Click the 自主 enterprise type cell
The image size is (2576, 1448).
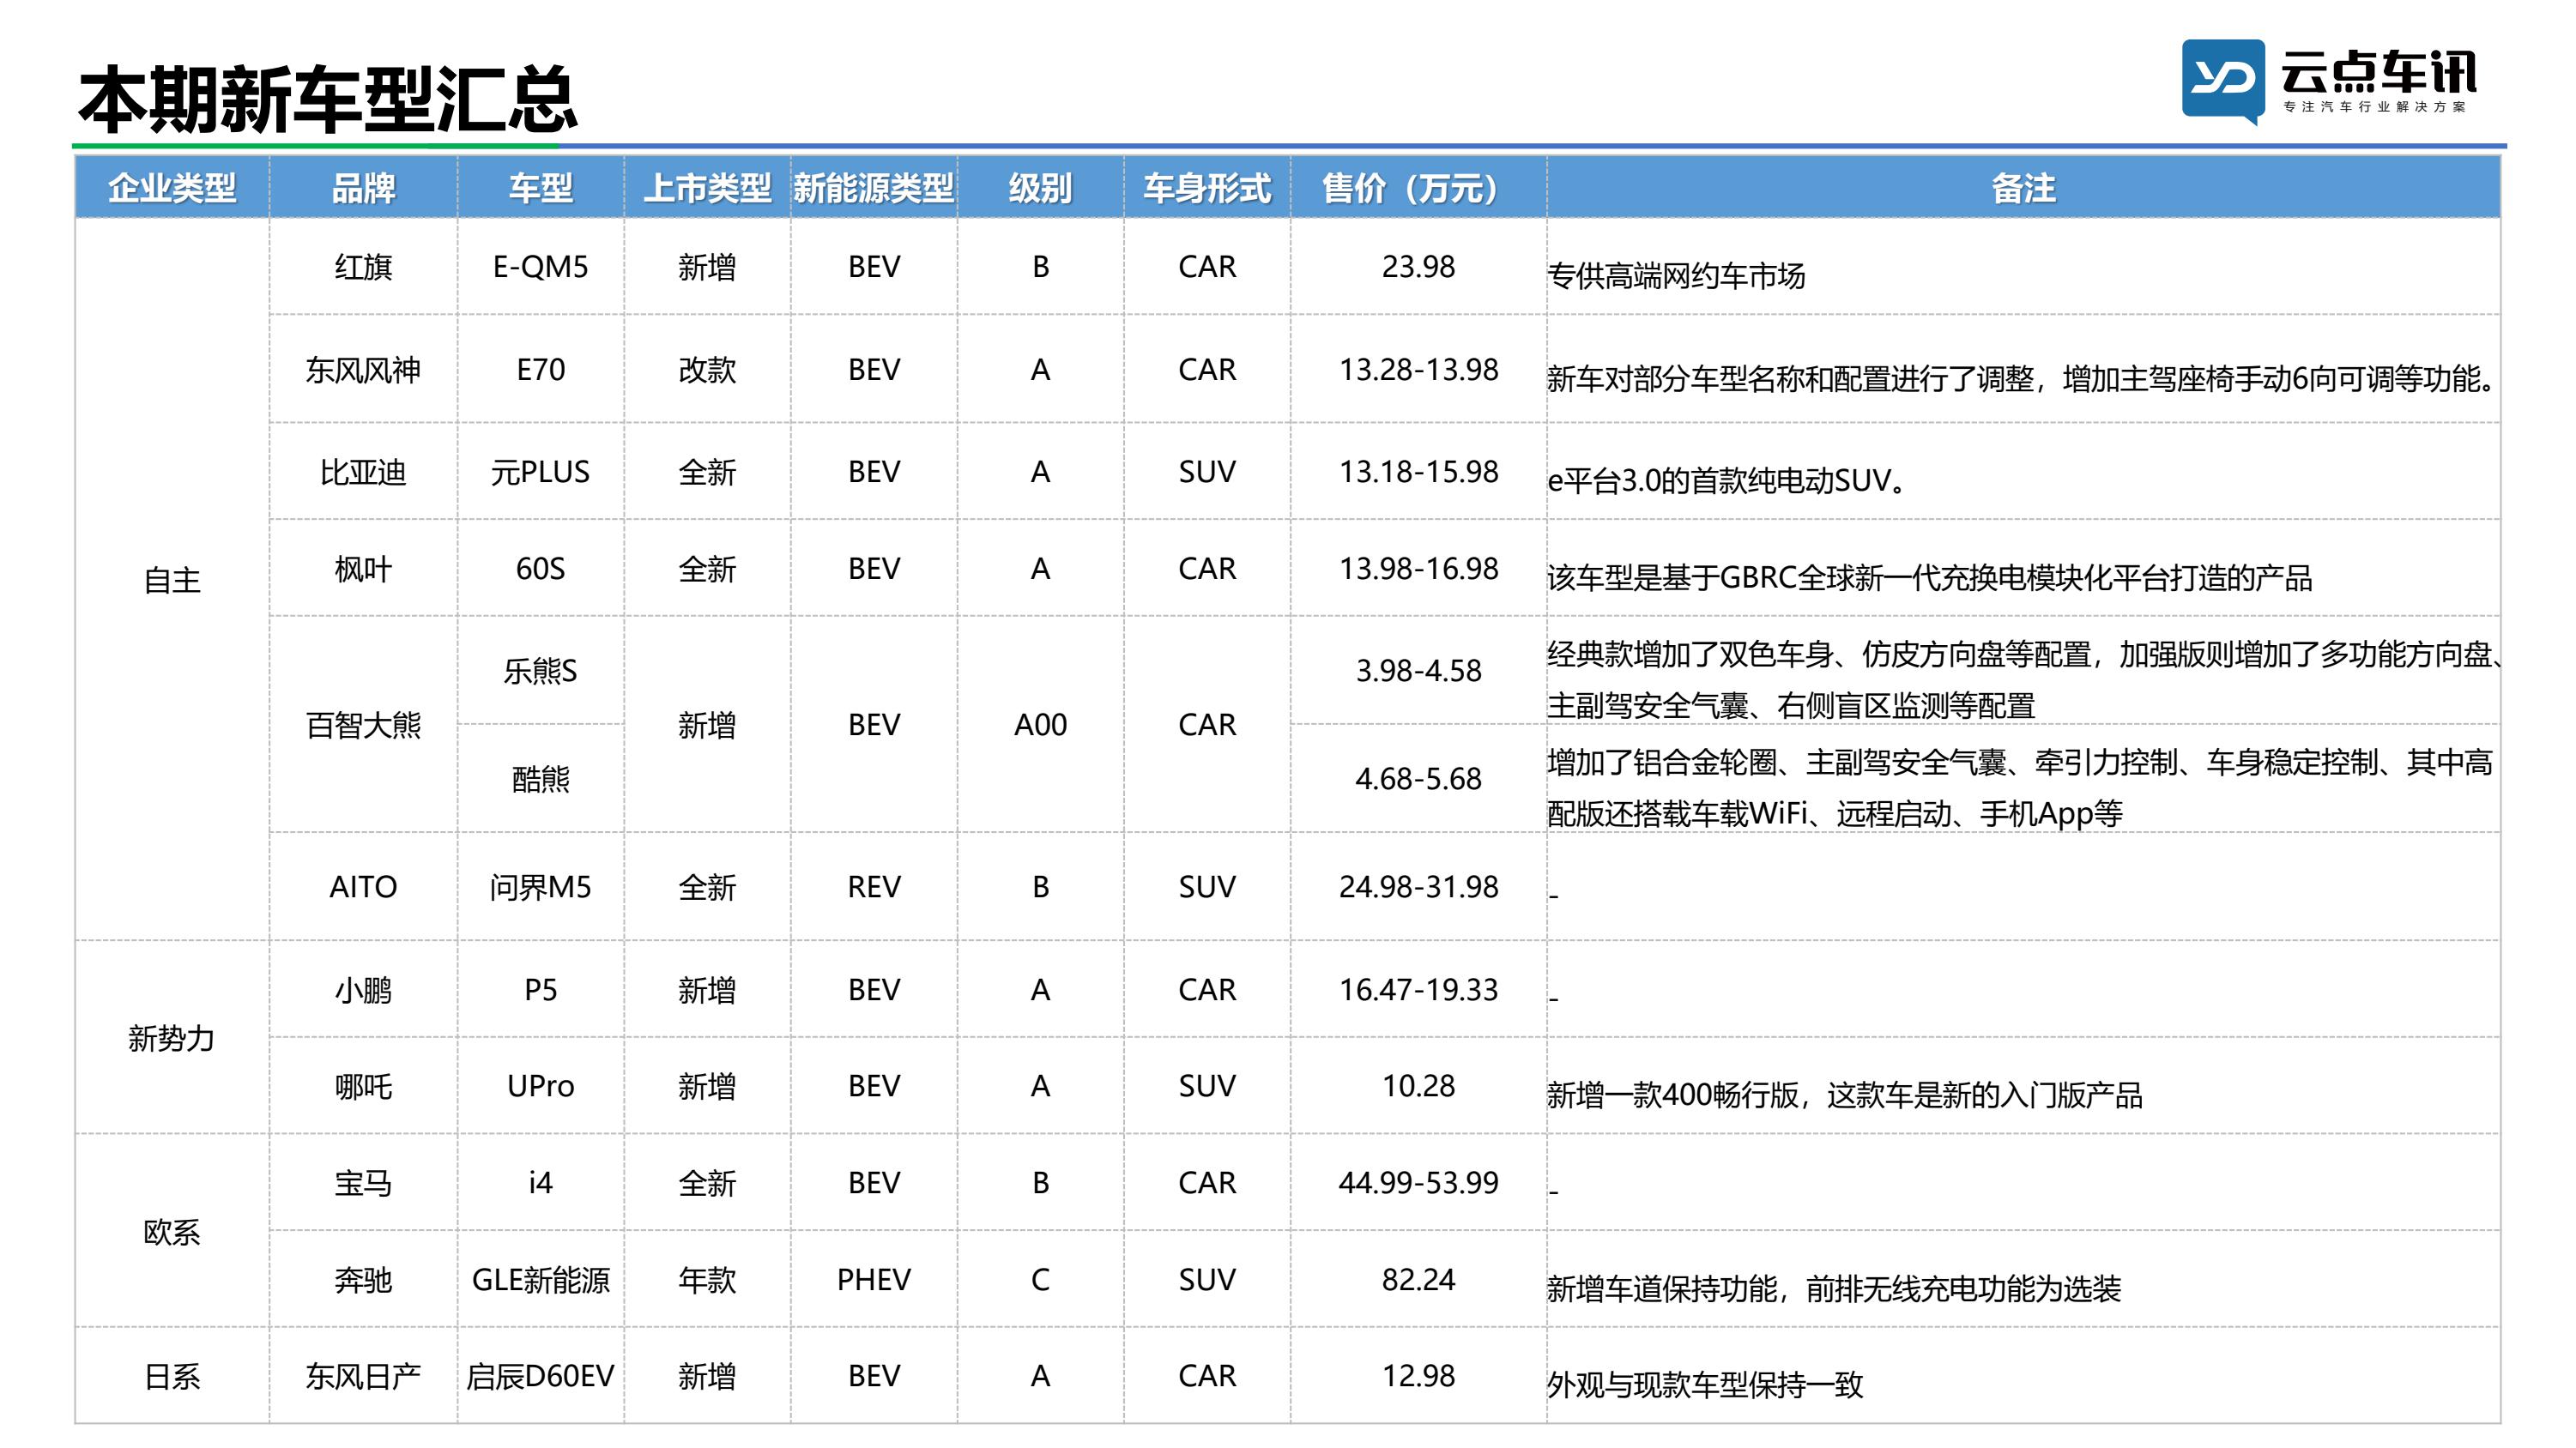172,580
